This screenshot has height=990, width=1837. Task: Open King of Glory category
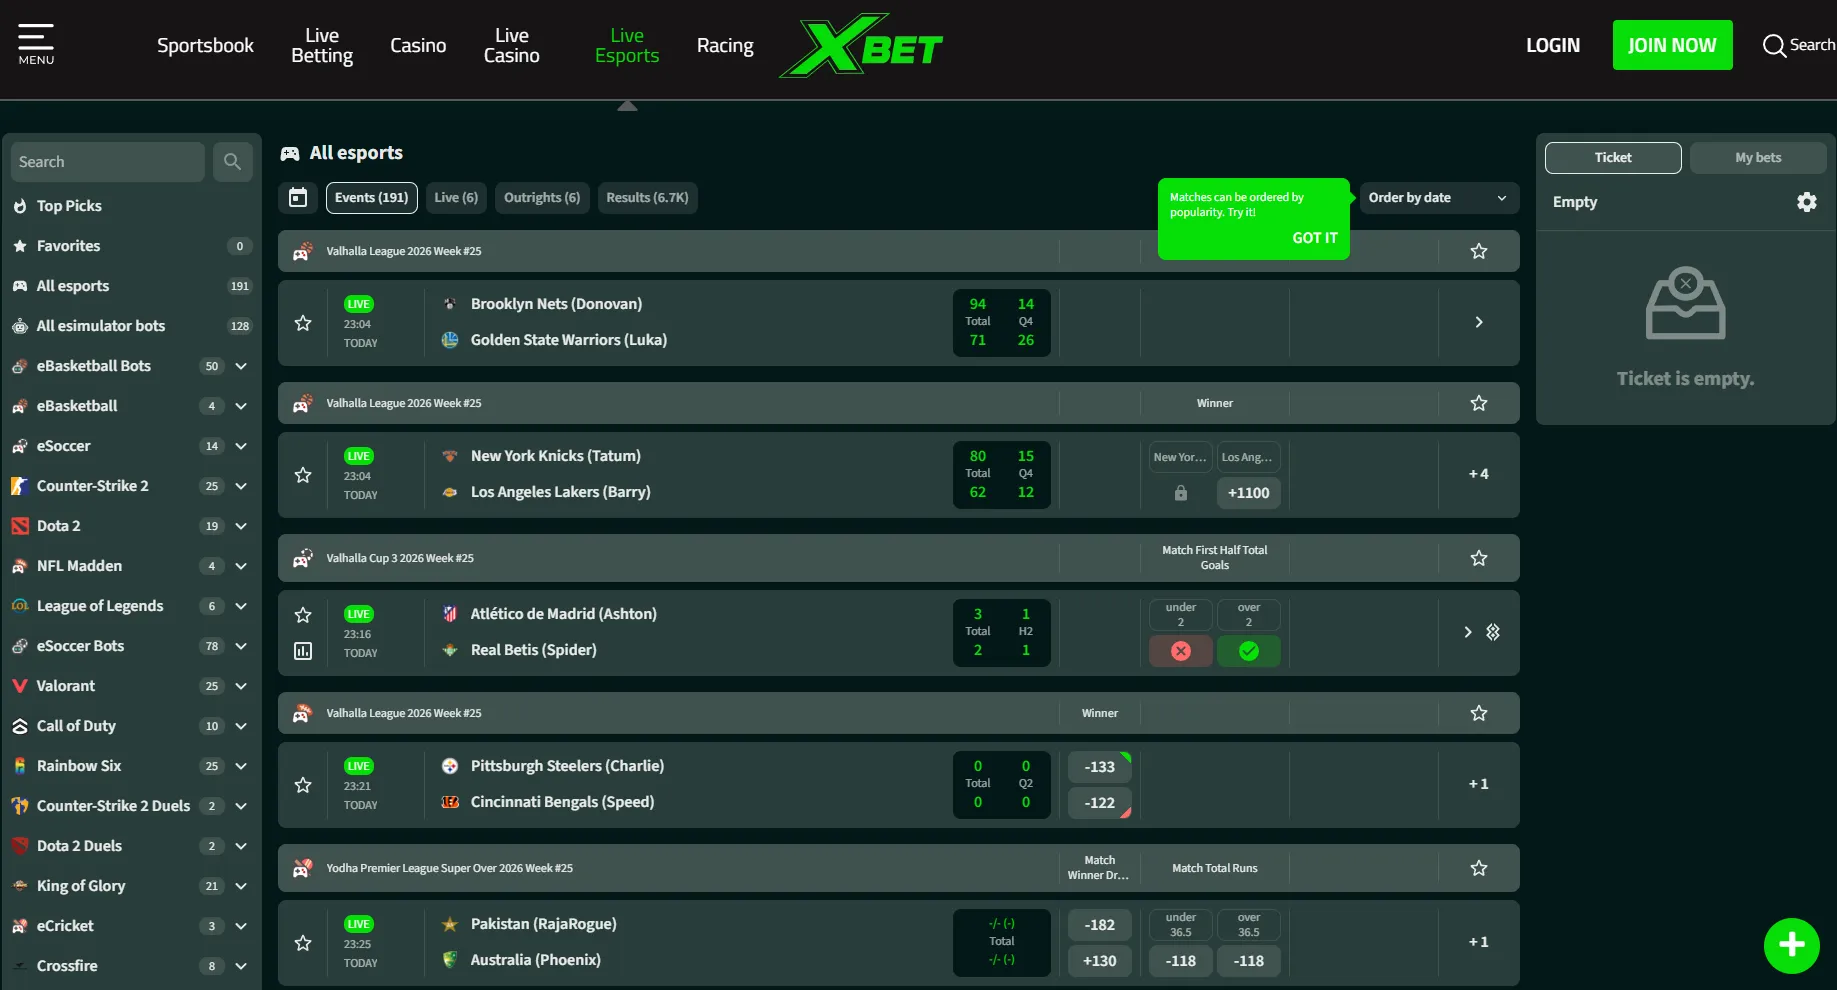click(131, 886)
